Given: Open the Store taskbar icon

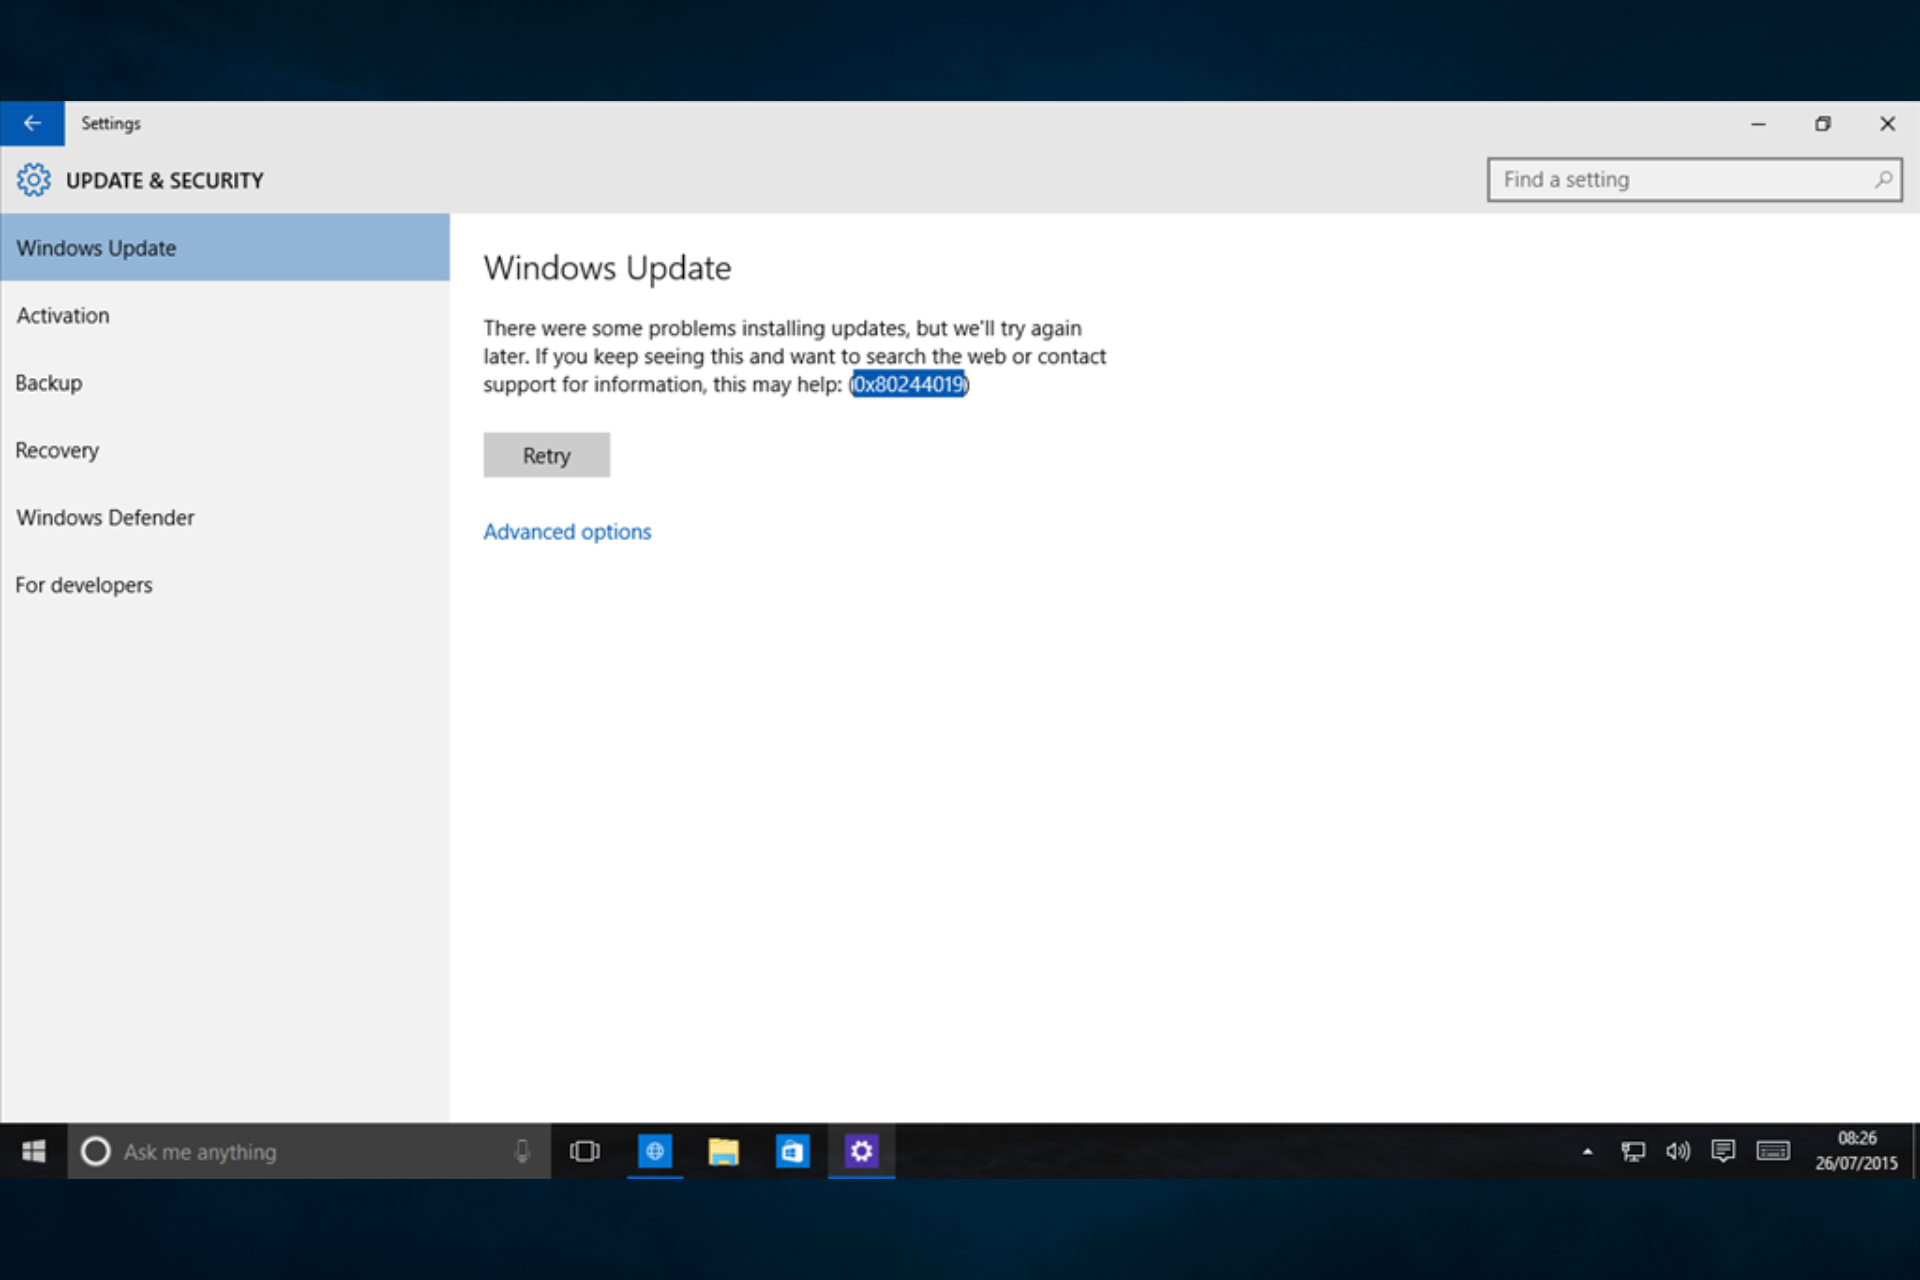Looking at the screenshot, I should coord(792,1151).
